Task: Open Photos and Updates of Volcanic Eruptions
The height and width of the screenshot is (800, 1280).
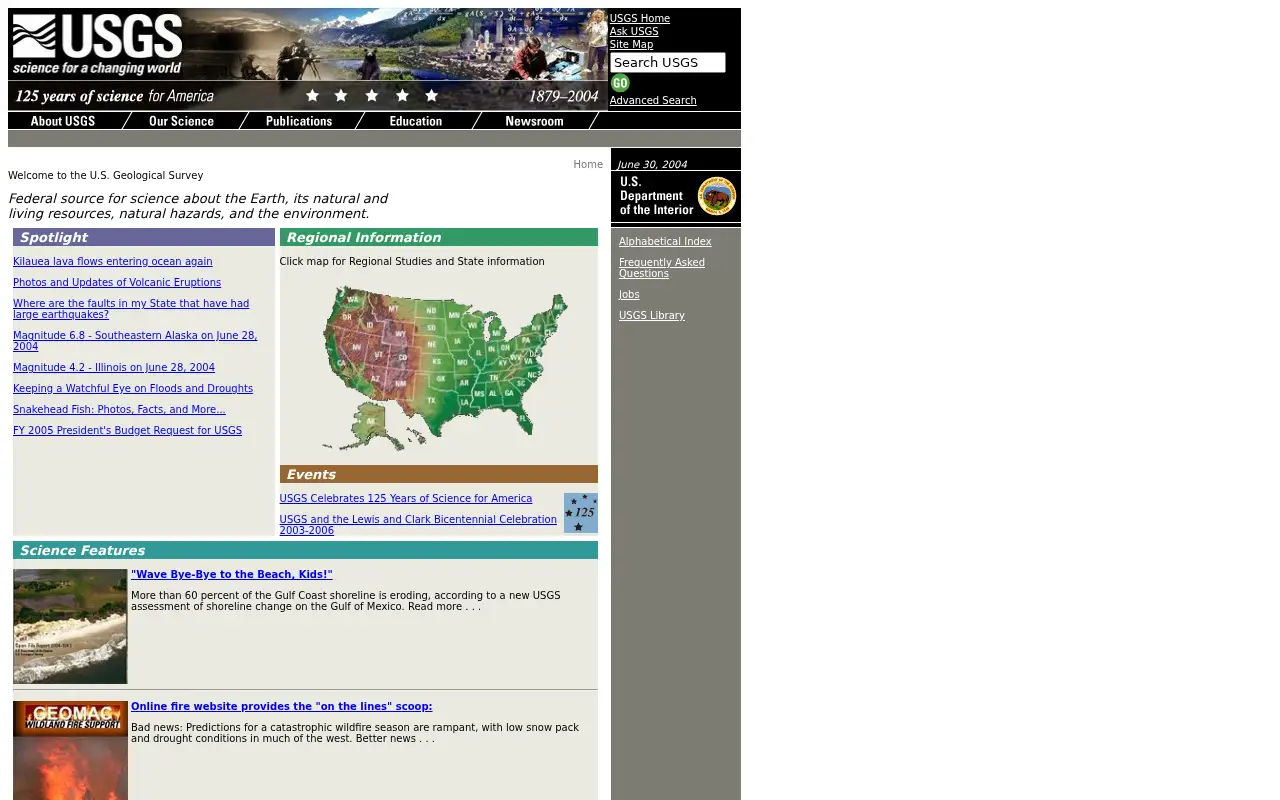Action: (117, 282)
